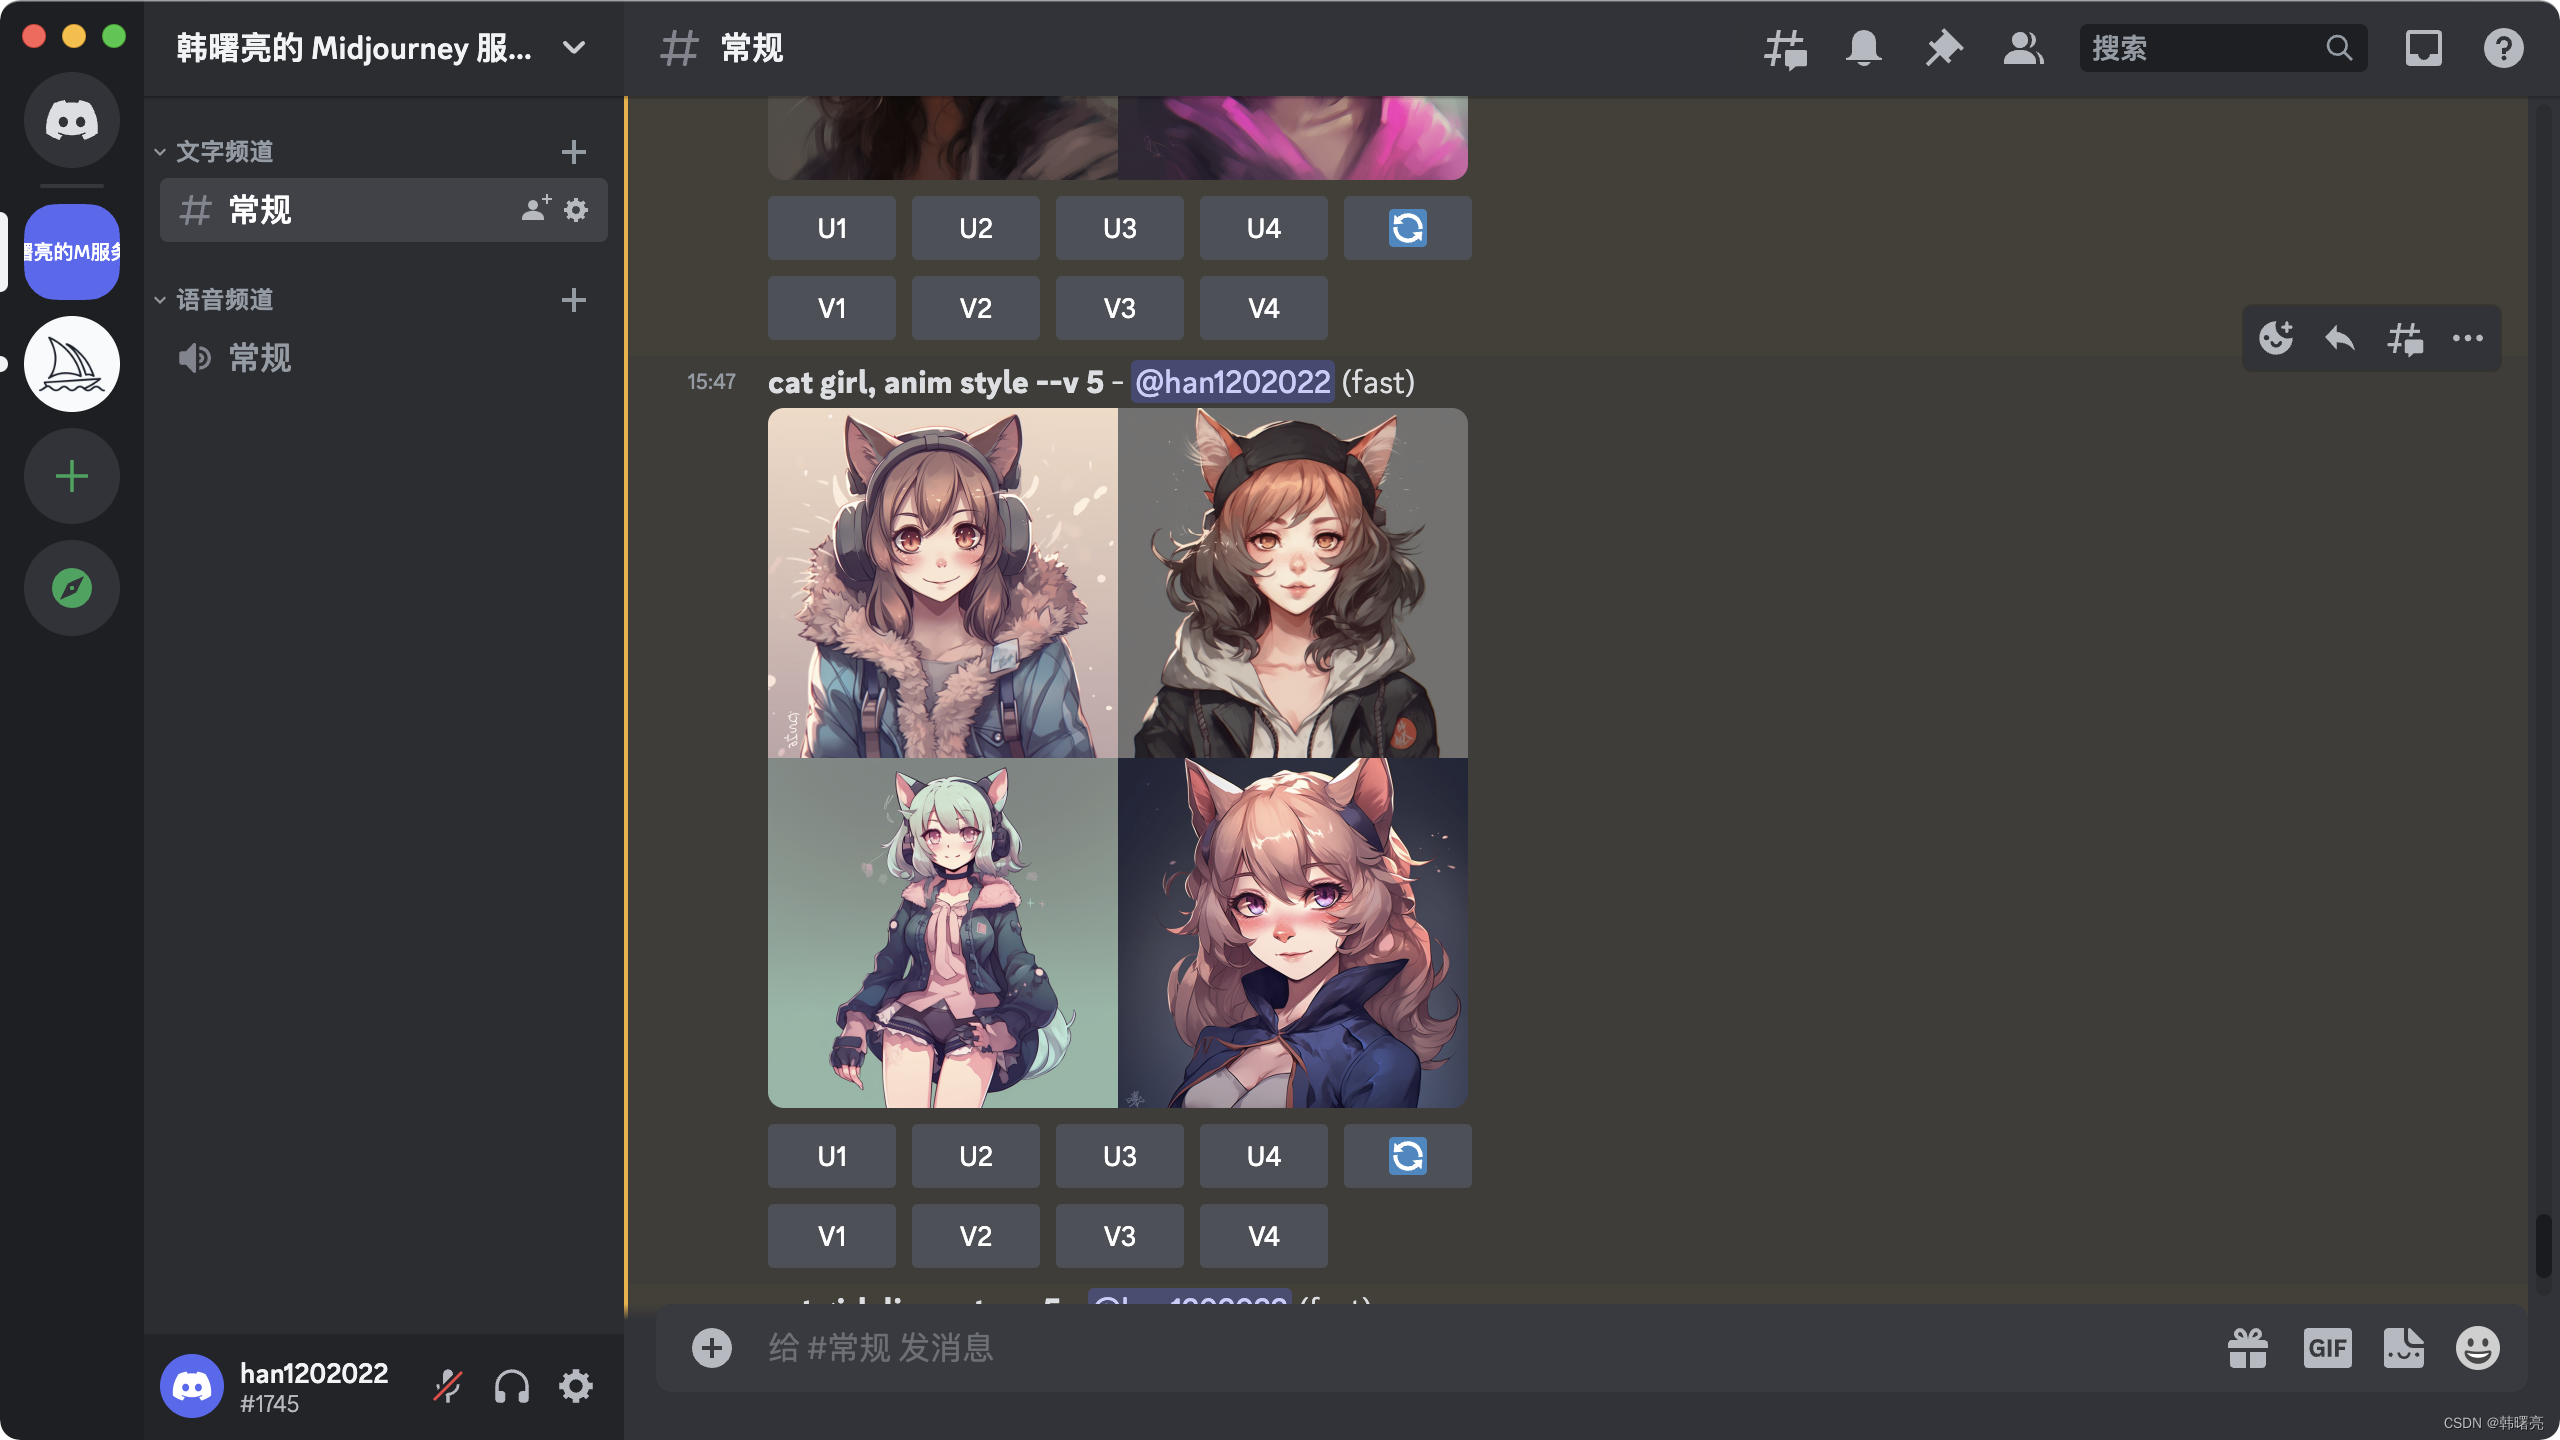This screenshot has width=2560, height=1440.
Task: Click the 给 #常规 发消息 message field
Action: tap(1400, 1348)
